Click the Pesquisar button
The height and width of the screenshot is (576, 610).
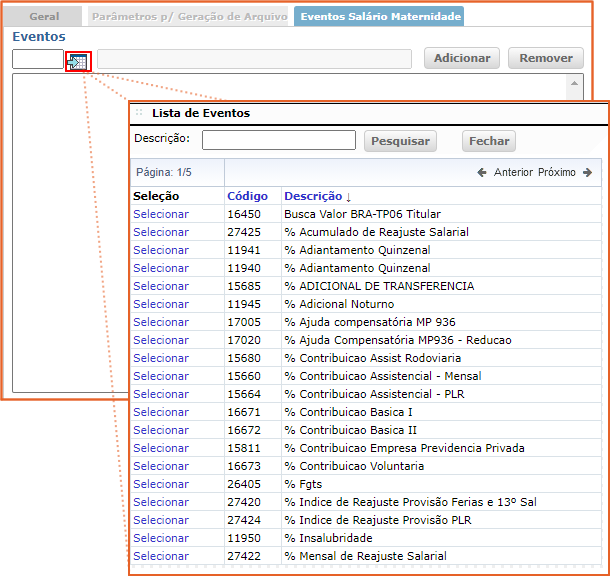click(400, 141)
